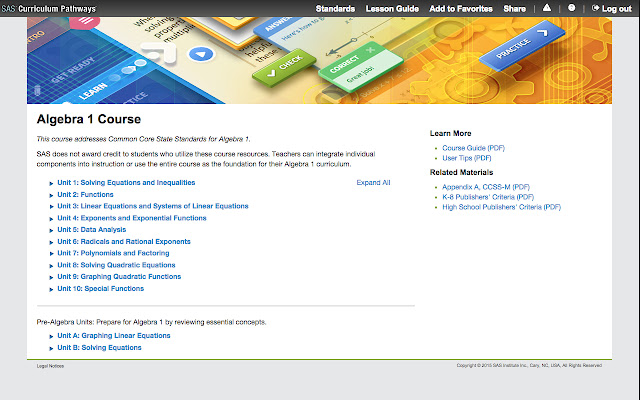Open the Course Guide (PDF) link
640x400 pixels.
pos(473,148)
